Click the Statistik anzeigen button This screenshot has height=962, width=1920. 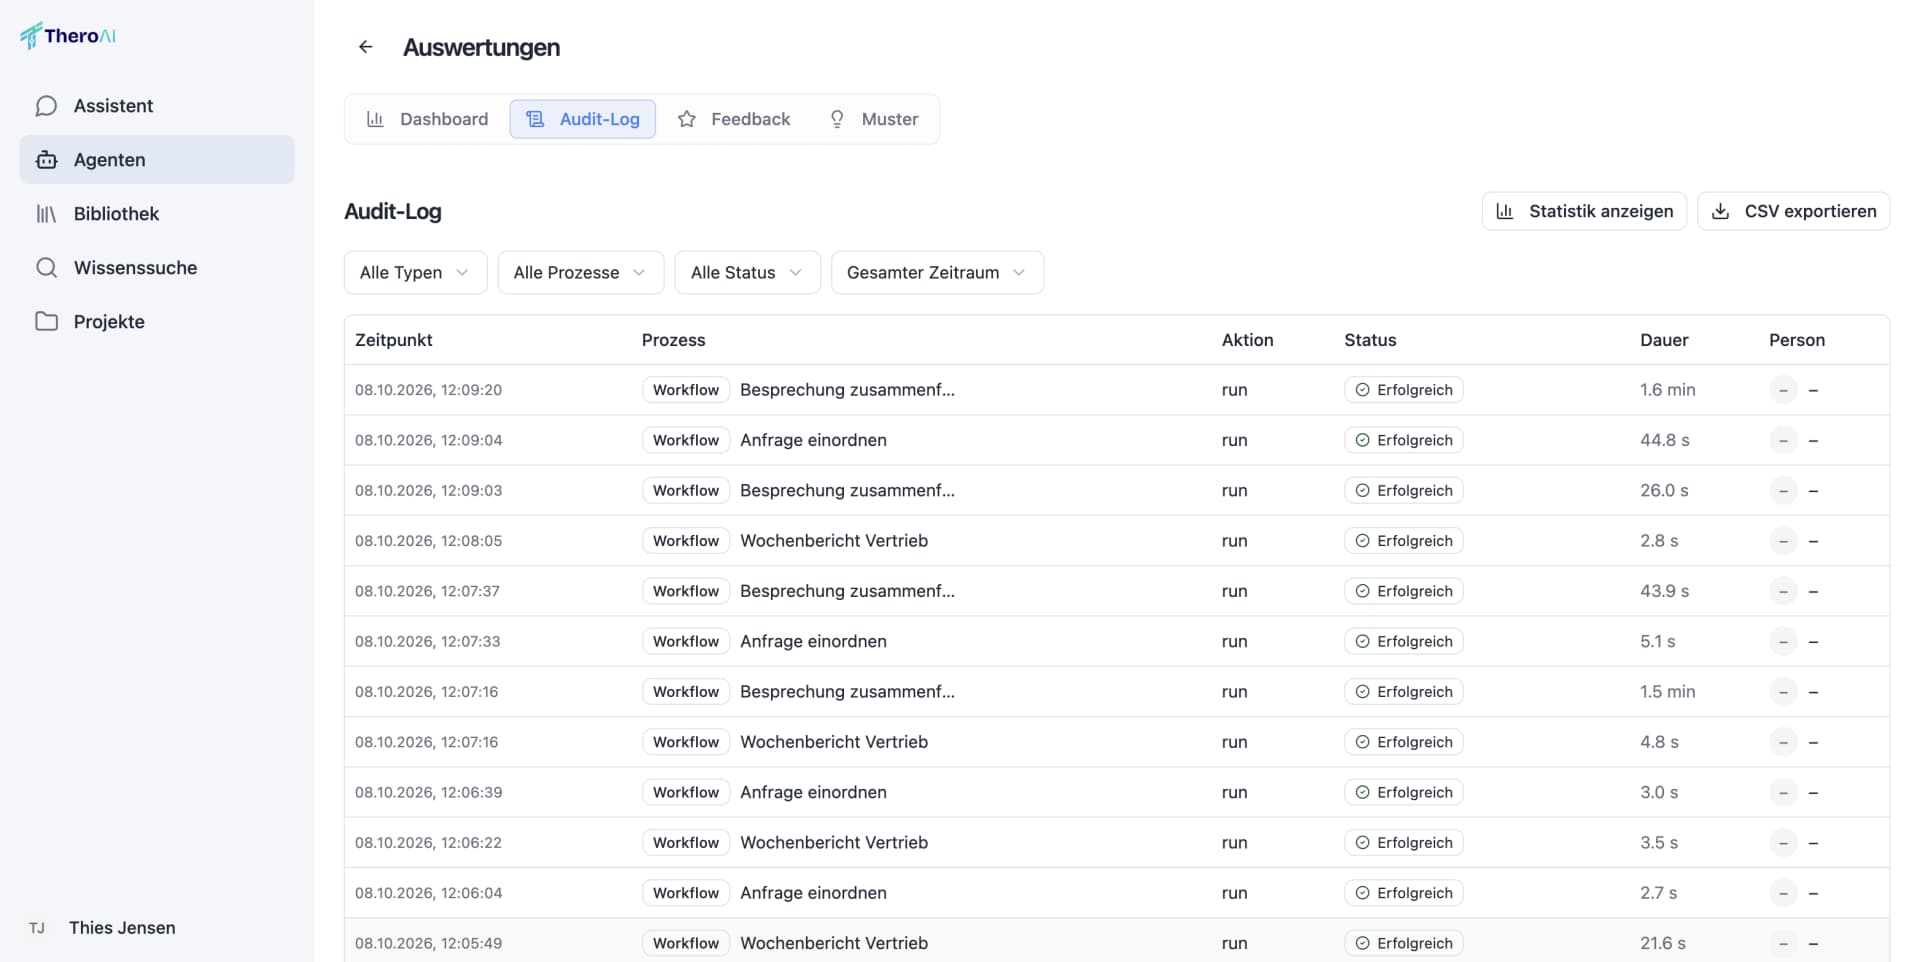tap(1584, 211)
